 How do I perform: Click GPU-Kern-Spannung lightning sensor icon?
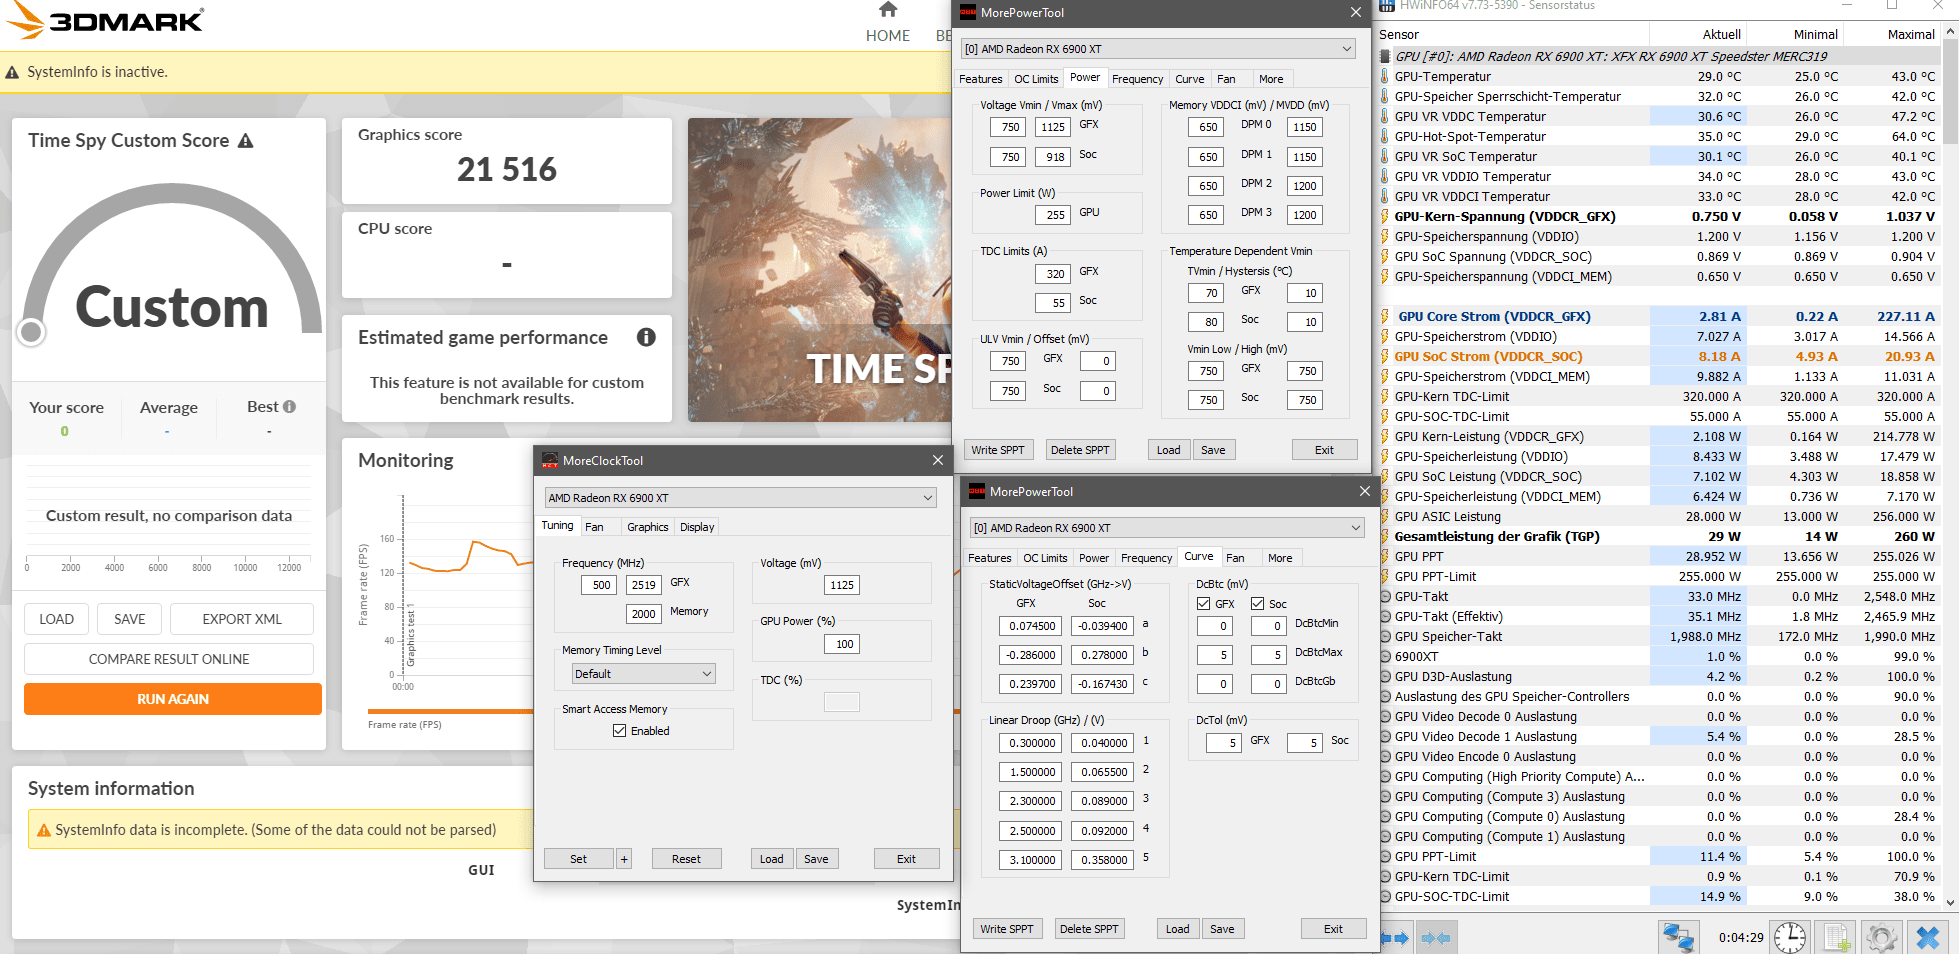[1385, 216]
